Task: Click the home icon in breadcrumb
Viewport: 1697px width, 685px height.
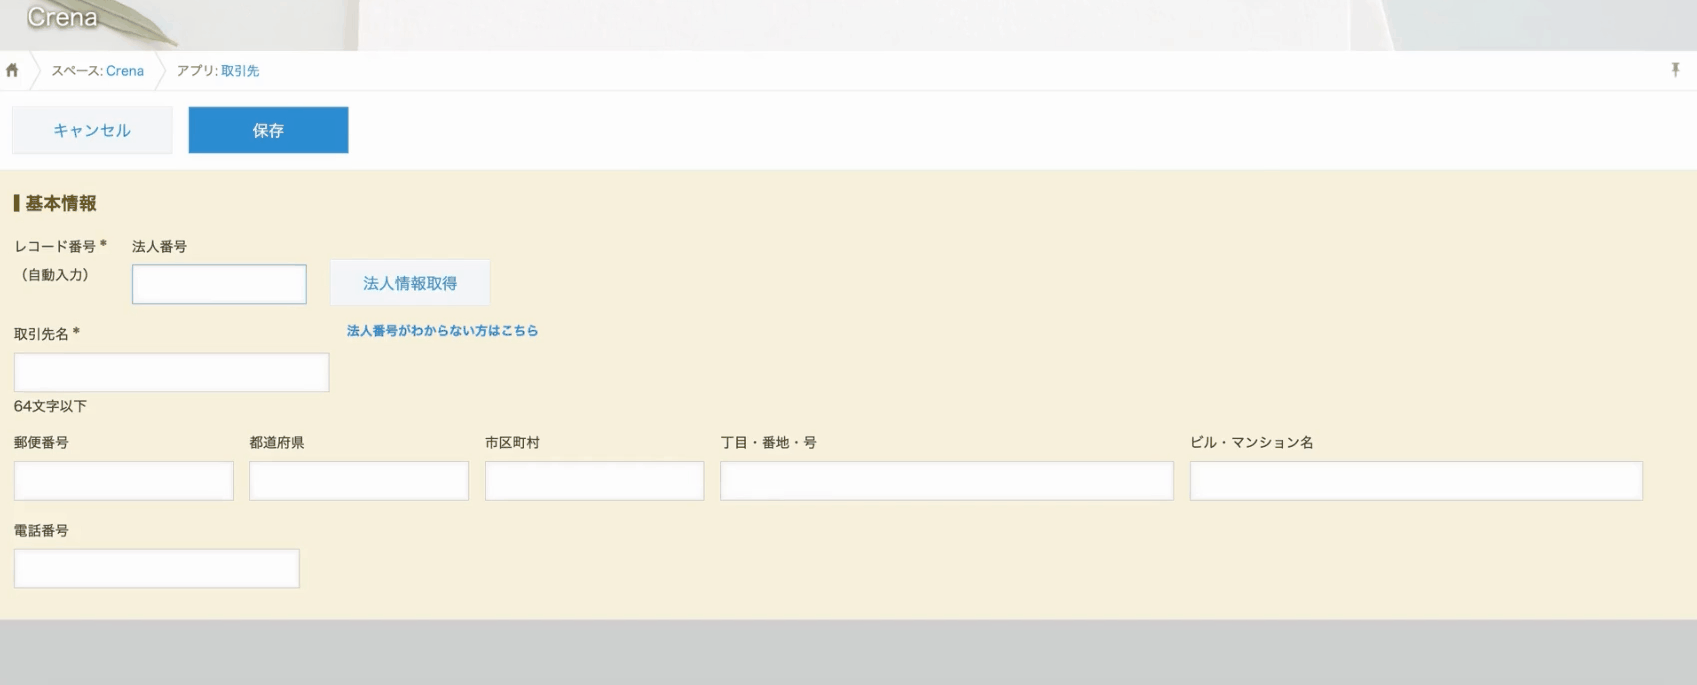Action: [12, 71]
